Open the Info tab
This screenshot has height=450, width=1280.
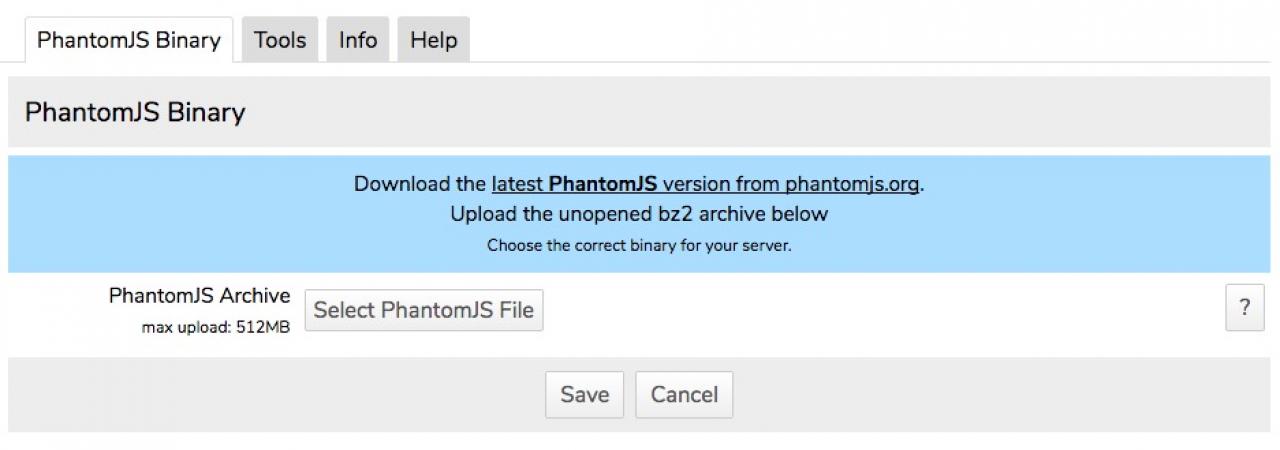pos(358,41)
